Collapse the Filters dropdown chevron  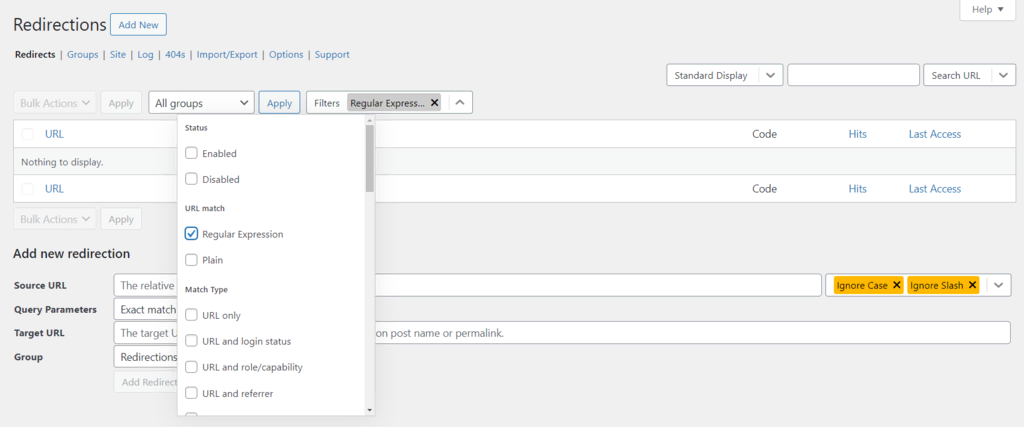(459, 103)
